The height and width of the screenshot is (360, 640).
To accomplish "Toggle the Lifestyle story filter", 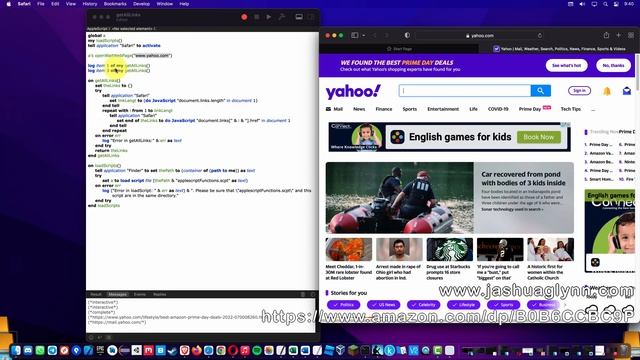I will click(x=463, y=304).
